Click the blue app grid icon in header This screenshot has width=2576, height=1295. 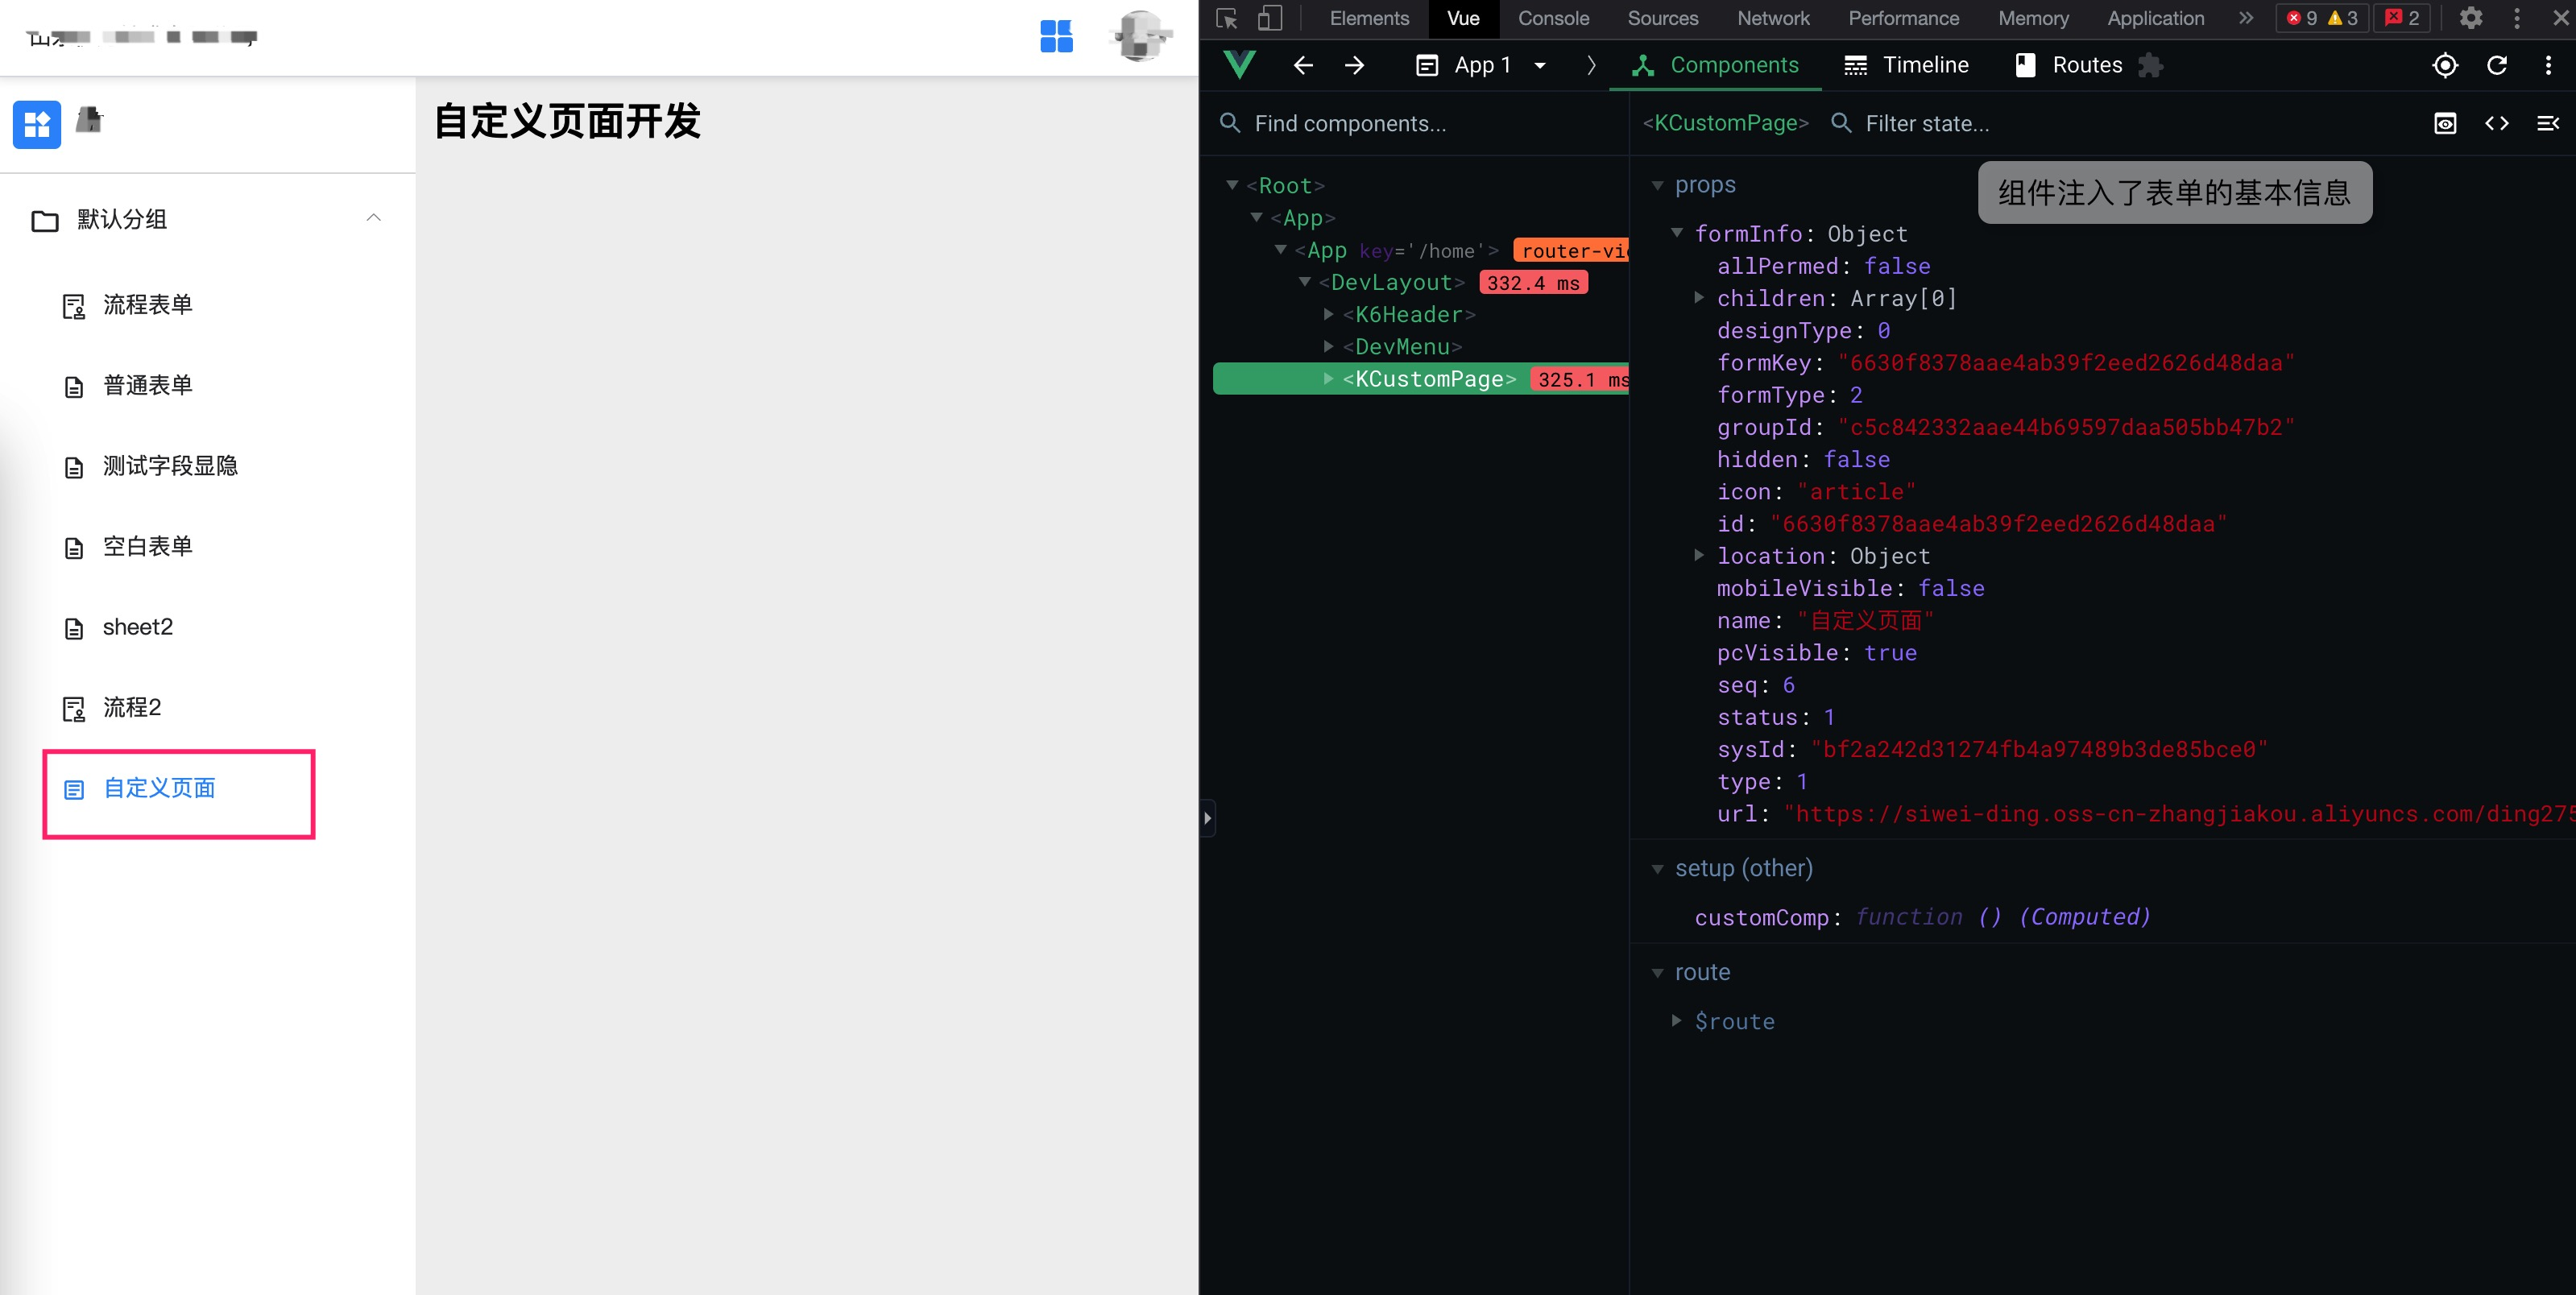1056,36
